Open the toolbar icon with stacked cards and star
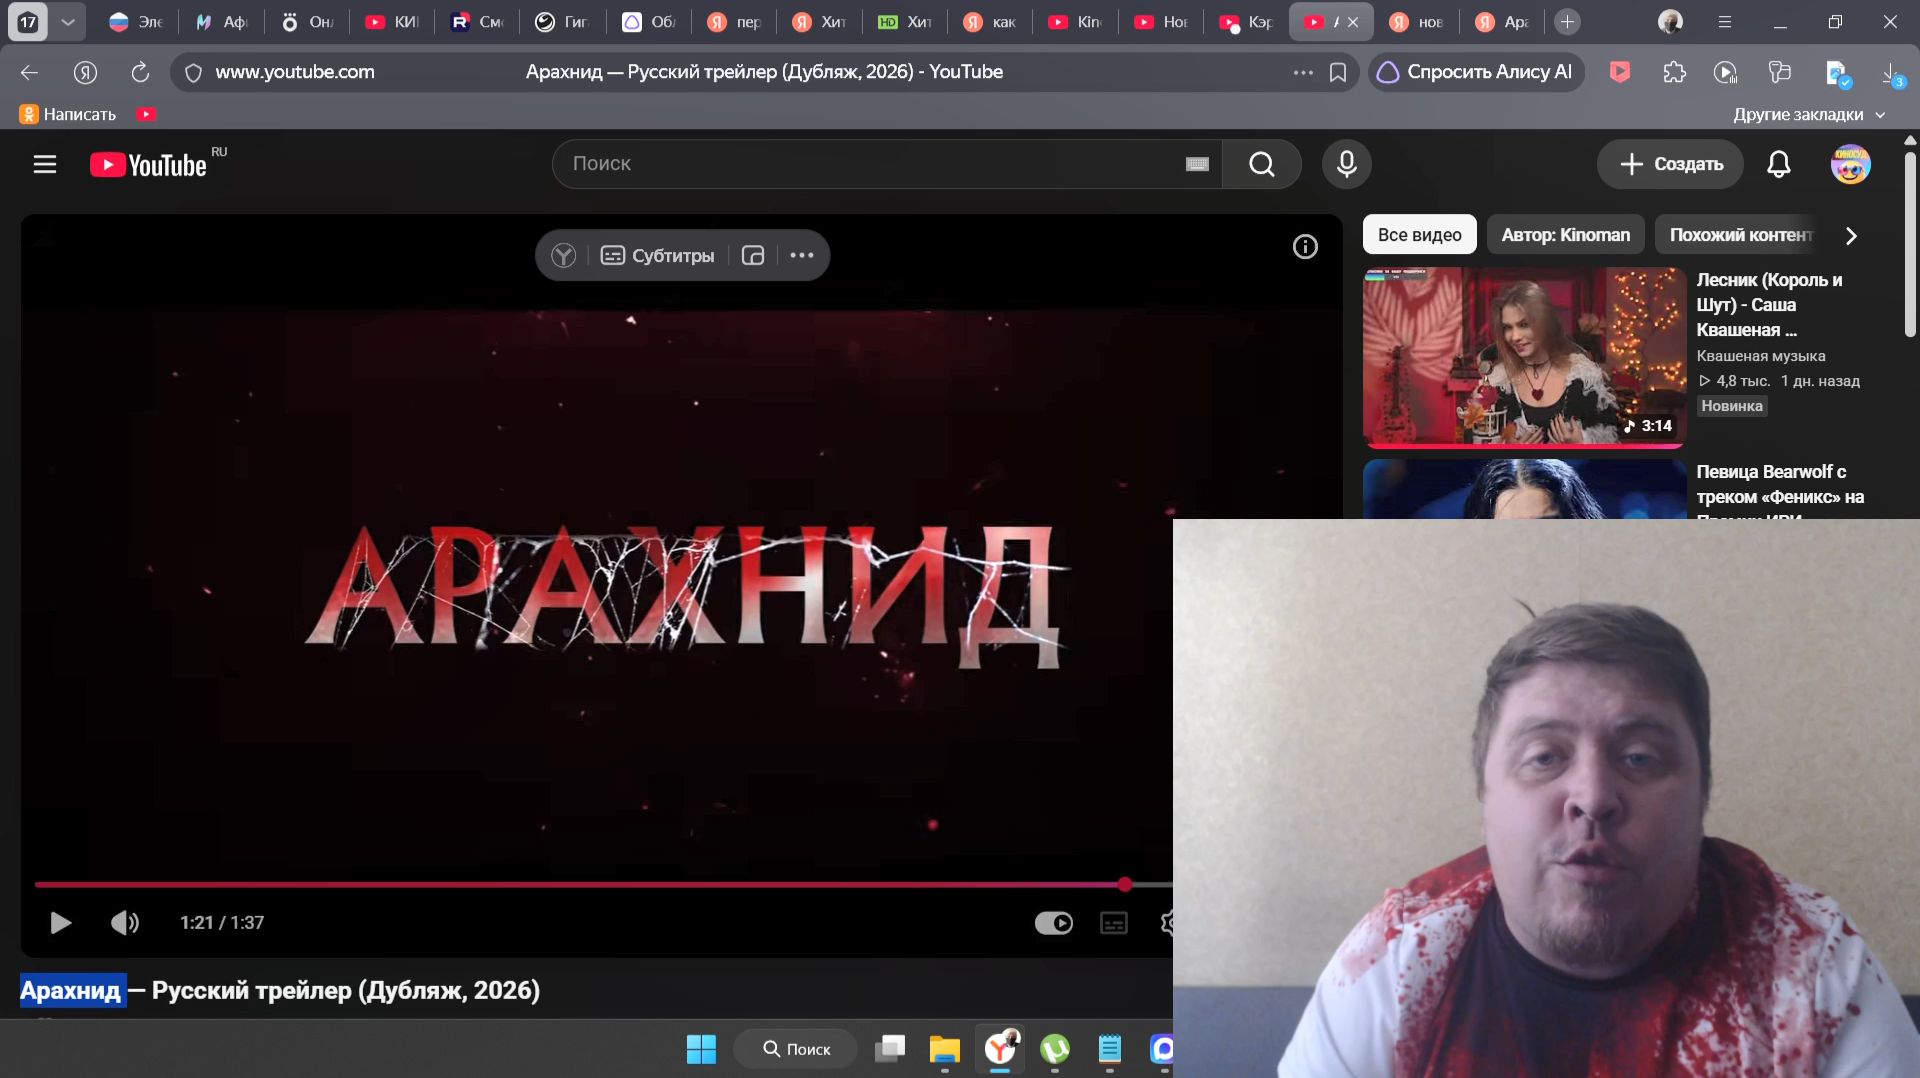Viewport: 1920px width, 1078px height. 1780,72
